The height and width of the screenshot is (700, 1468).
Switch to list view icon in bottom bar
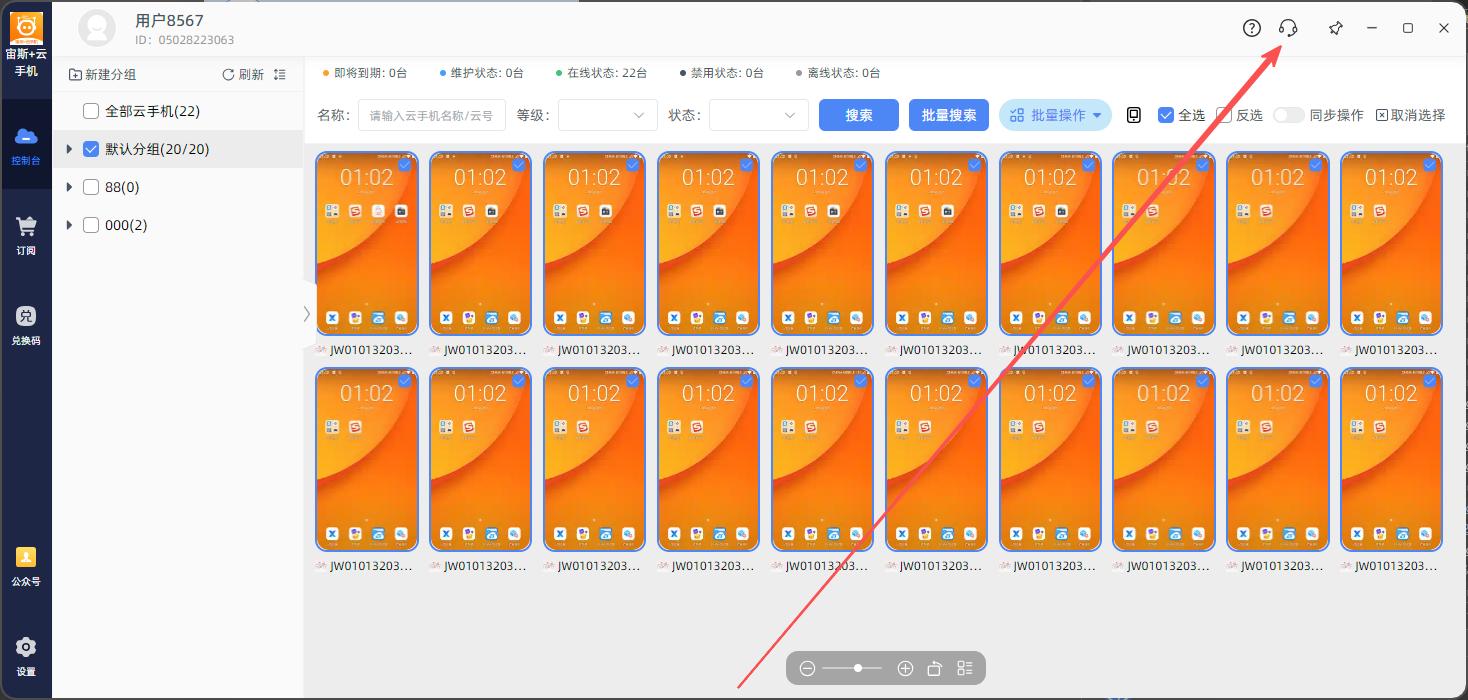coord(965,668)
